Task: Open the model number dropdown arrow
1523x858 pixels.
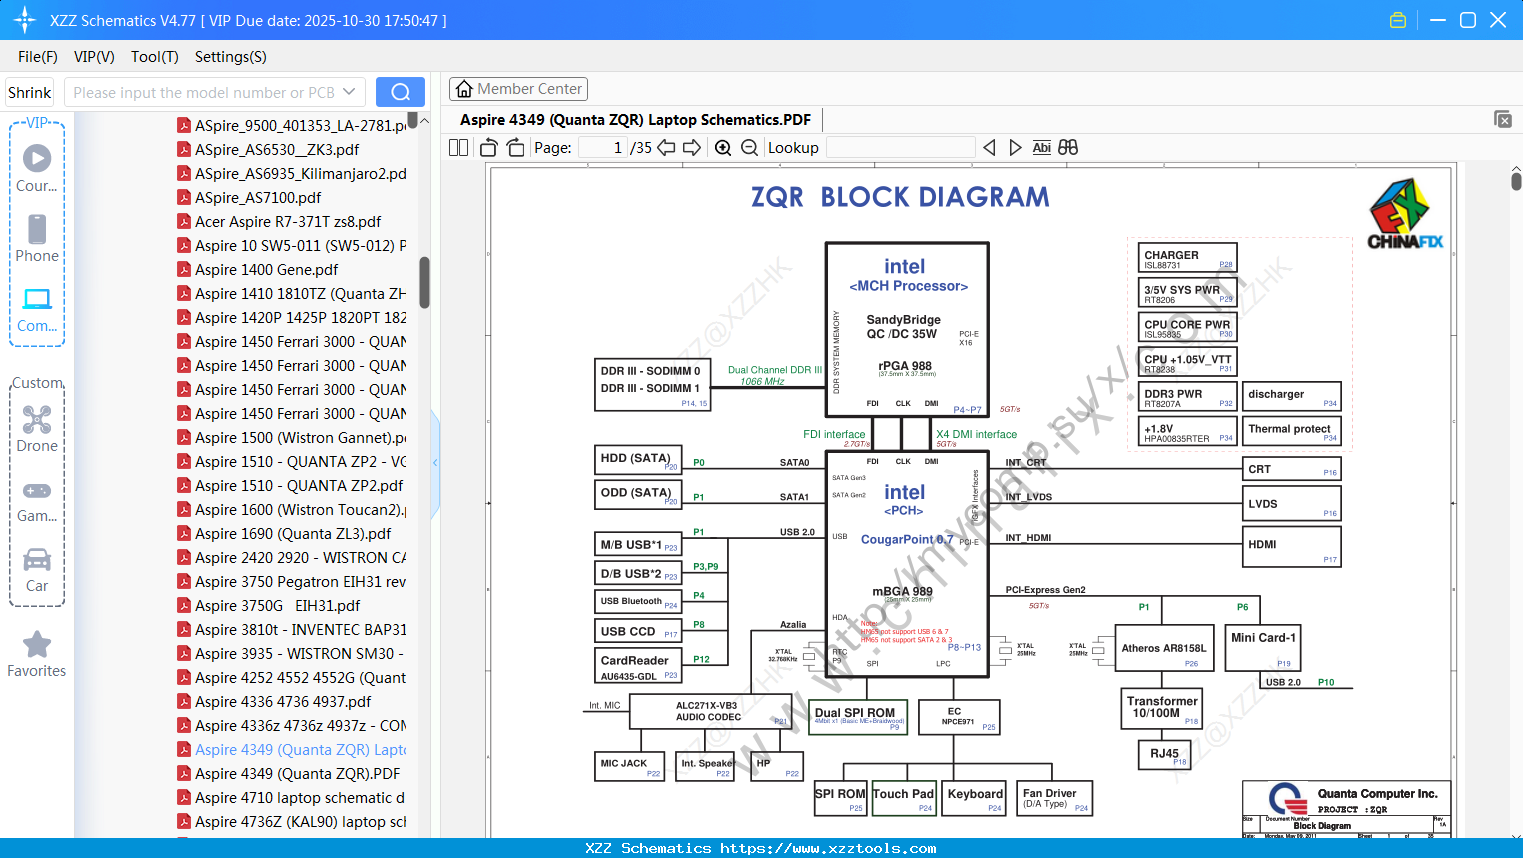Action: click(349, 92)
